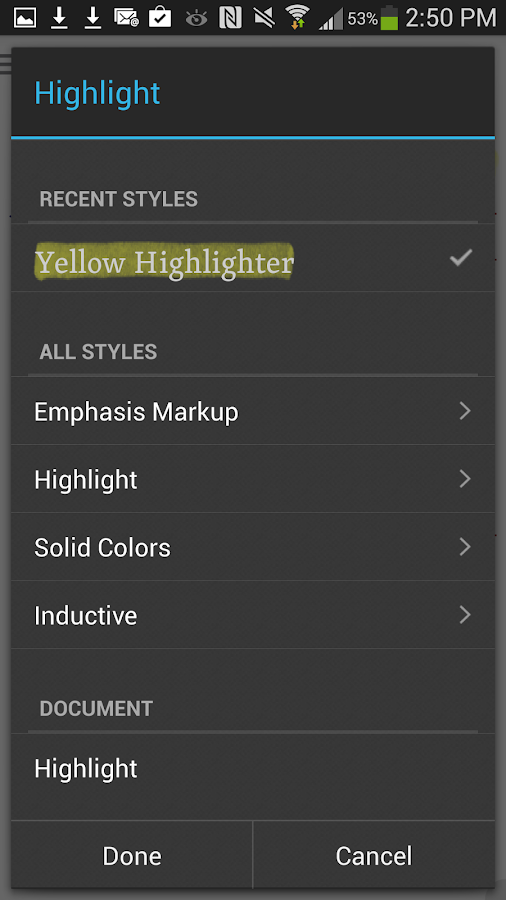Image resolution: width=506 pixels, height=900 pixels.
Task: Expand Emphasis Markup chevron arrow
Action: tap(465, 411)
